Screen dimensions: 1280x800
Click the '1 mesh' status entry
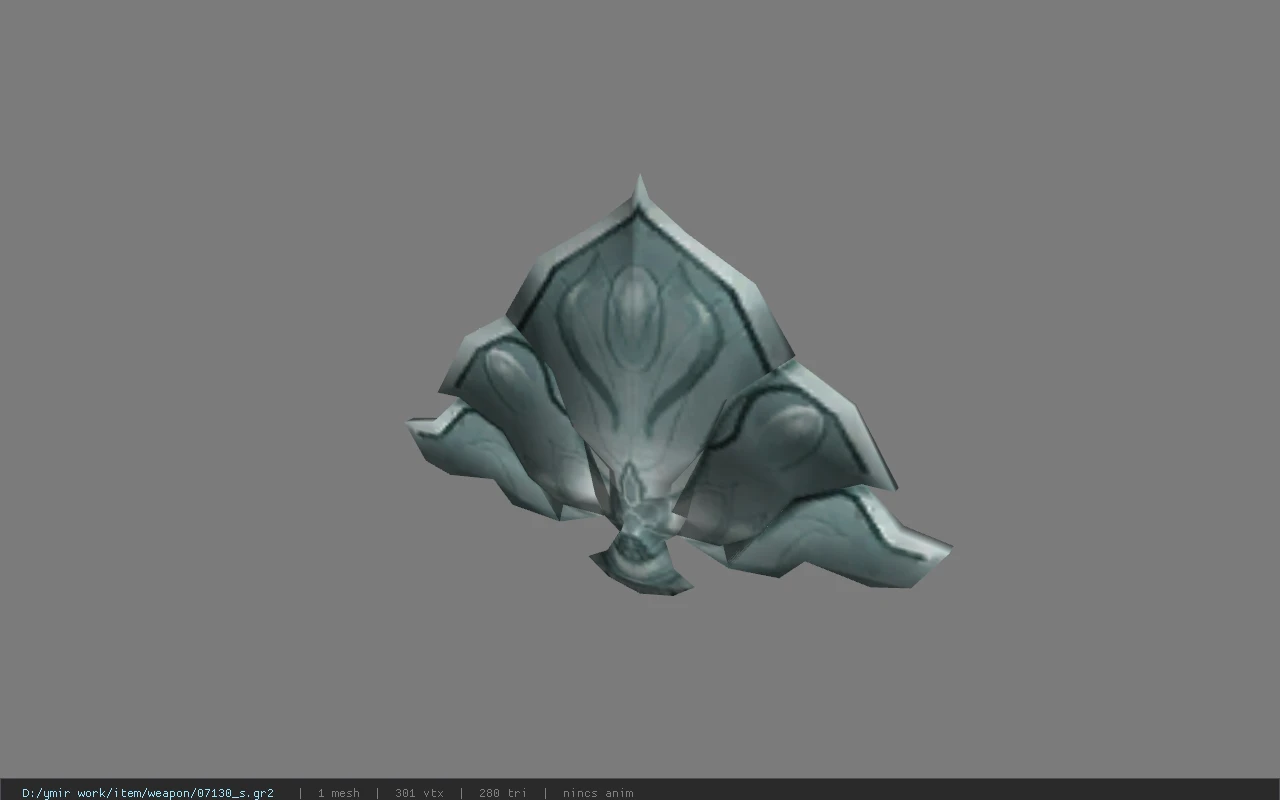point(338,793)
